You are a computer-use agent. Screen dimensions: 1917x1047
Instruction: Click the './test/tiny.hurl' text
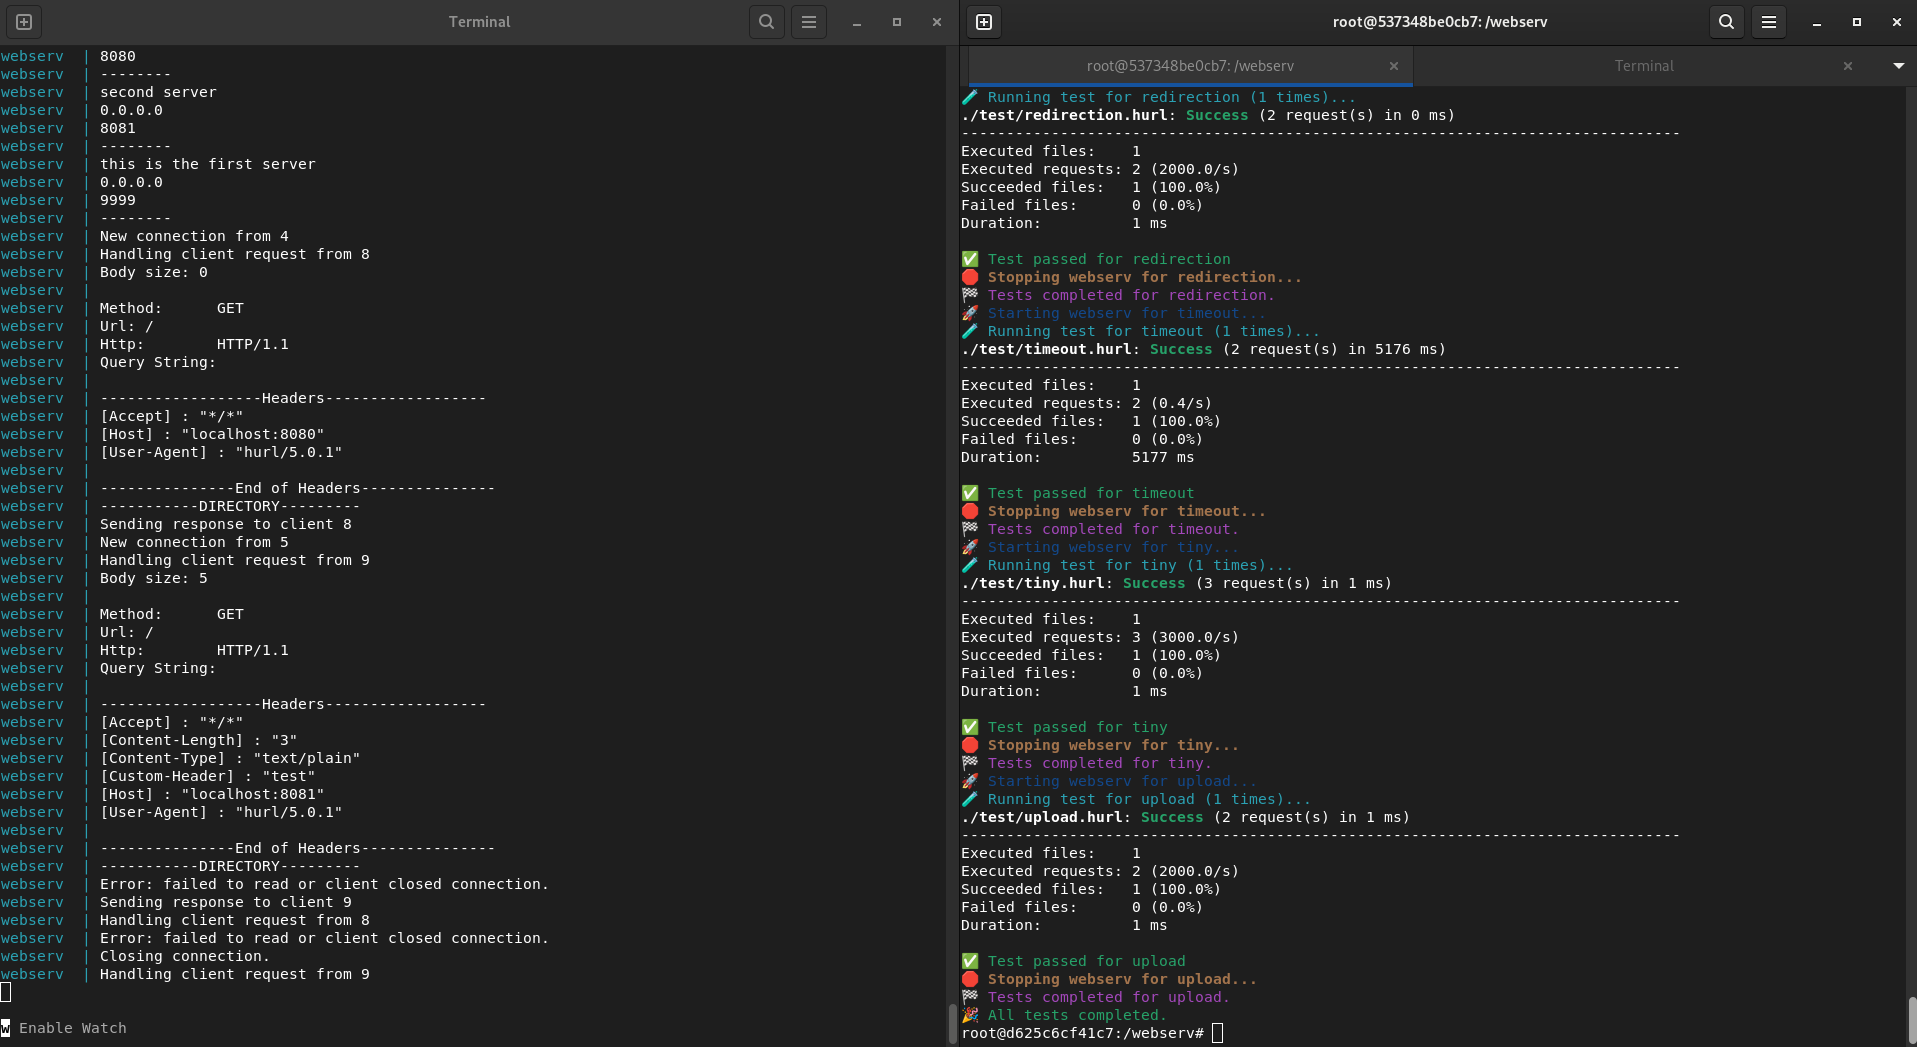coord(1034,583)
